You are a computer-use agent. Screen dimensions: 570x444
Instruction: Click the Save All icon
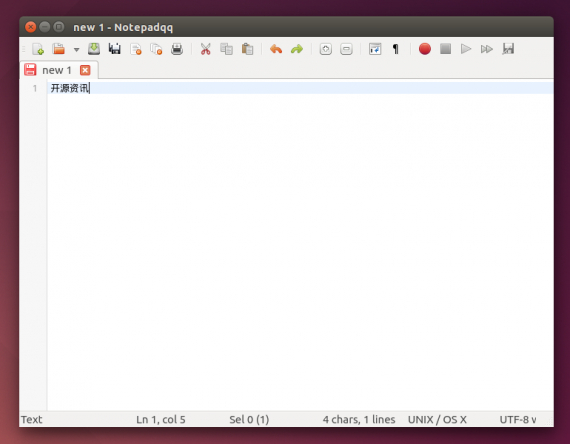pyautogui.click(x=115, y=49)
